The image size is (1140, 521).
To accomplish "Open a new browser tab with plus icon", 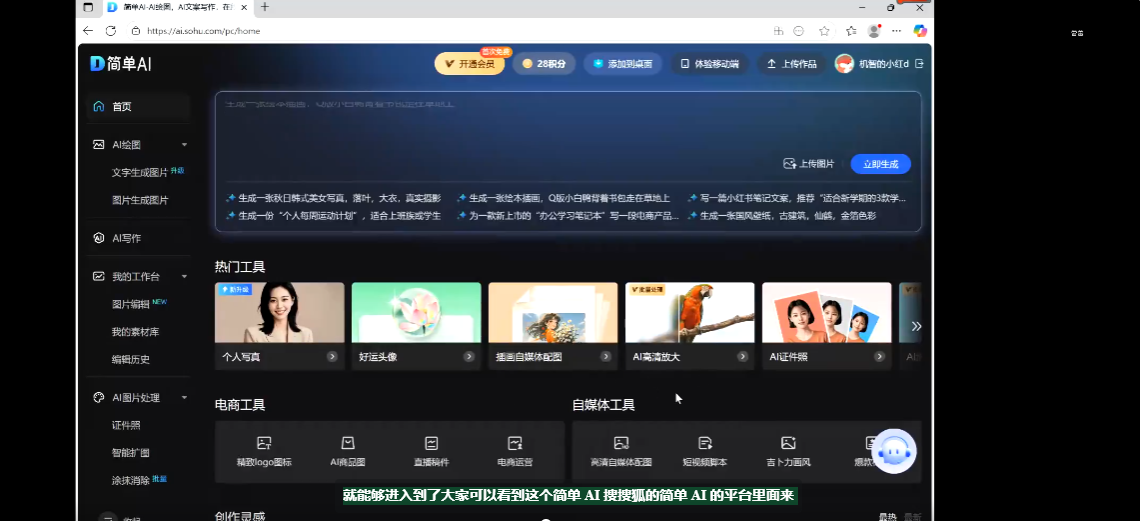I will click(x=265, y=7).
